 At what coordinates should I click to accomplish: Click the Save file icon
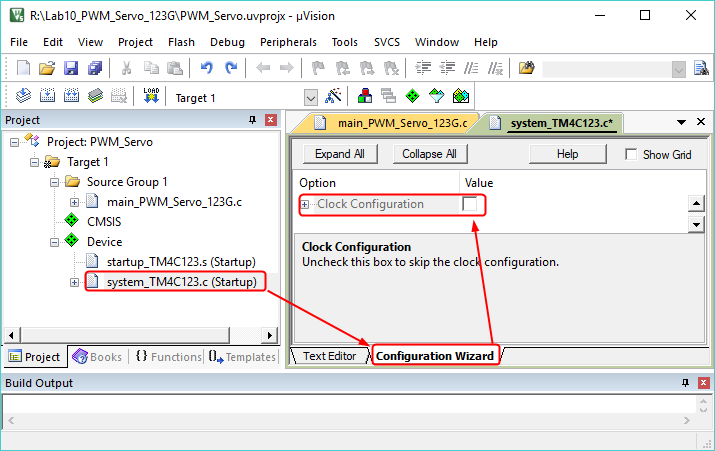click(71, 69)
